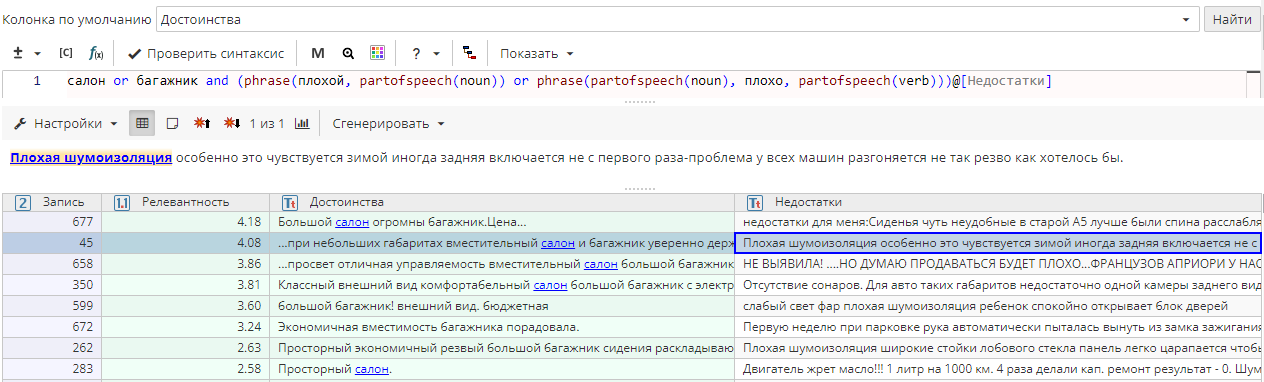This screenshot has height=382, width=1264.
Task: Click Достоинства cell Экономичная вместимость багажника порадовала
Action: click(x=503, y=327)
